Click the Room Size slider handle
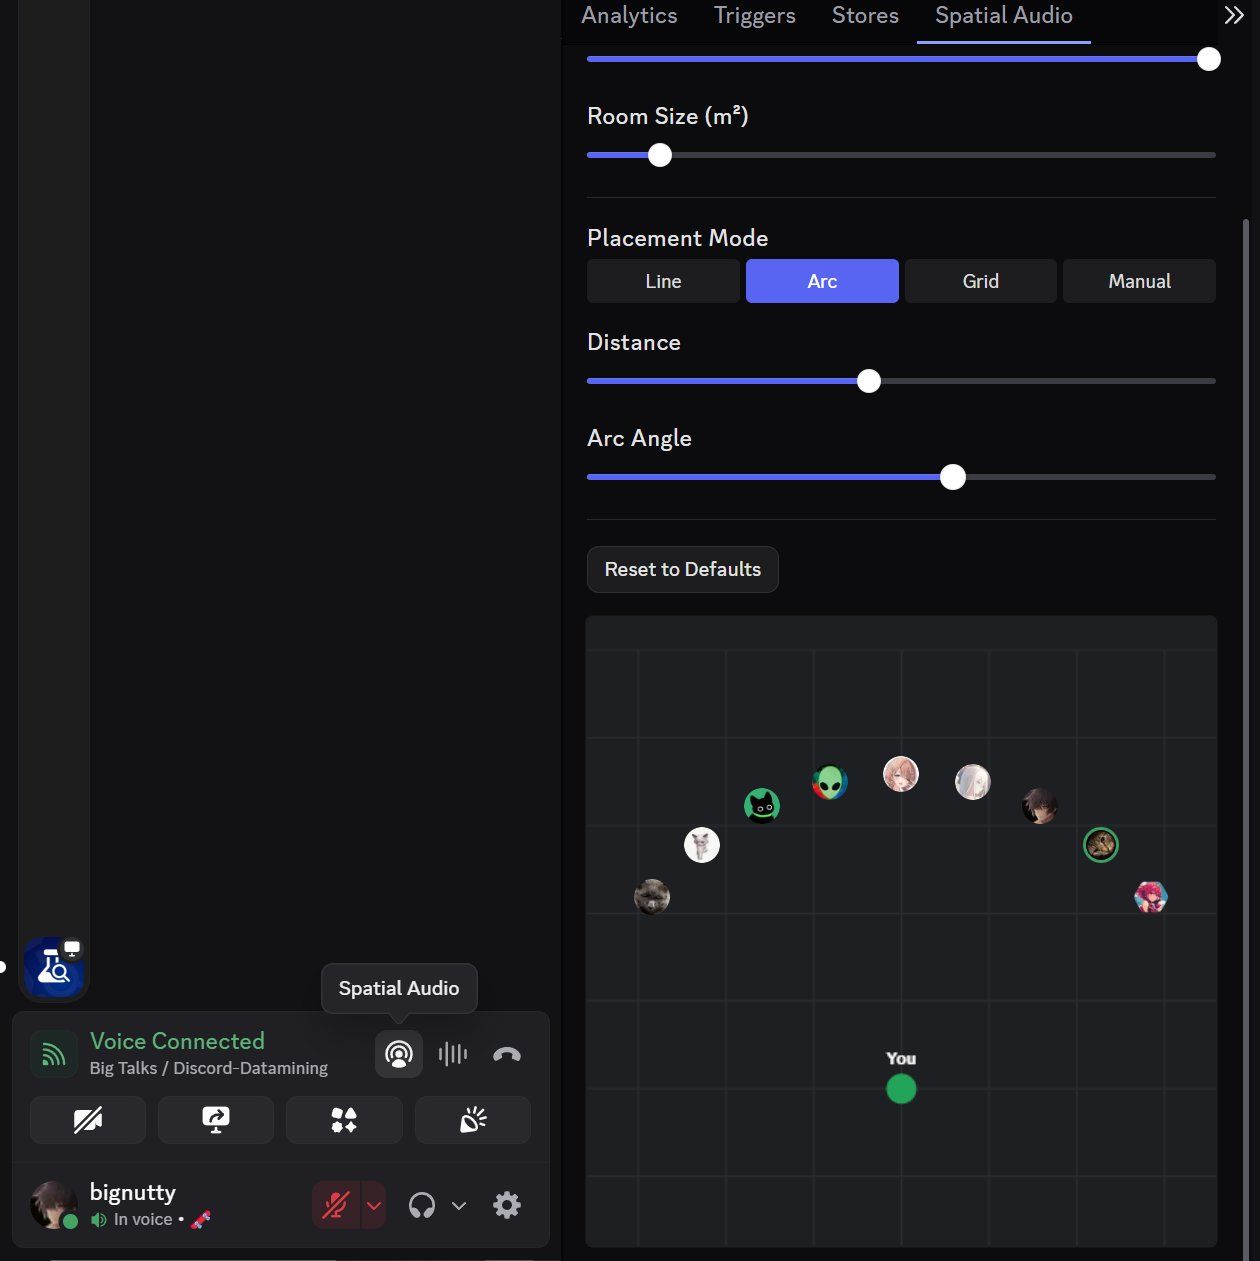Image resolution: width=1260 pixels, height=1261 pixels. pyautogui.click(x=660, y=155)
